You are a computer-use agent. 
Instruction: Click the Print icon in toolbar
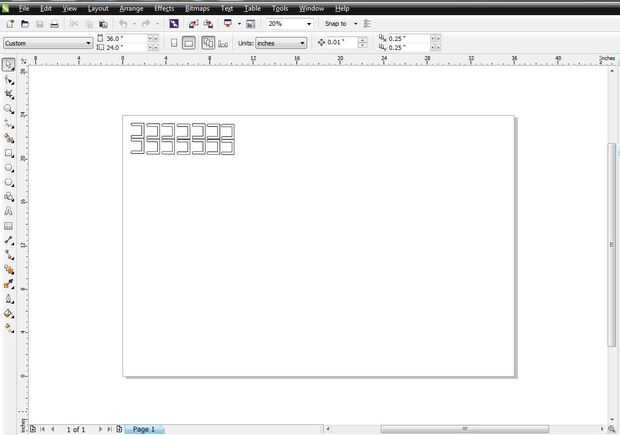(x=55, y=24)
